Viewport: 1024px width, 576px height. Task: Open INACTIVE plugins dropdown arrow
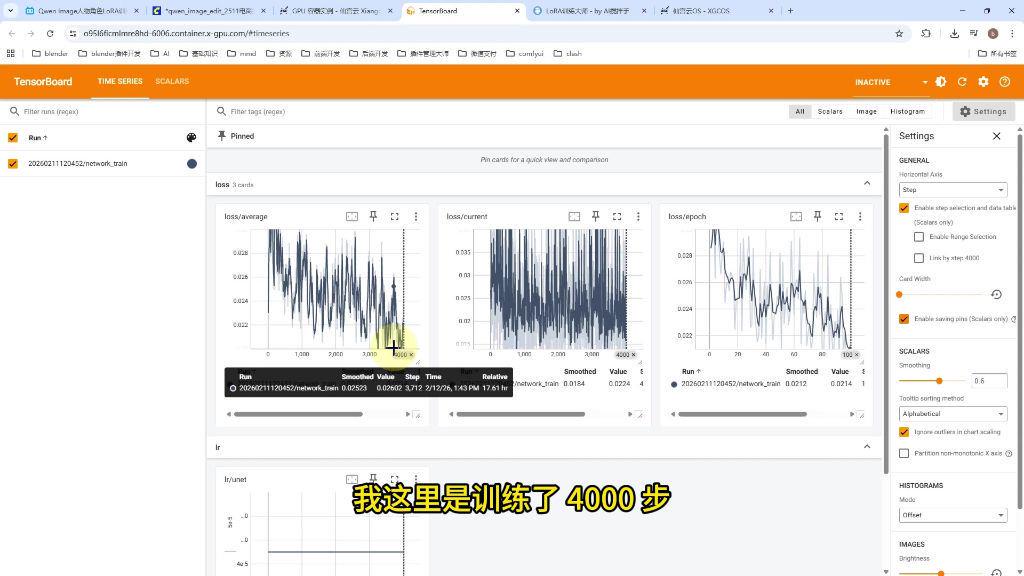click(x=925, y=82)
